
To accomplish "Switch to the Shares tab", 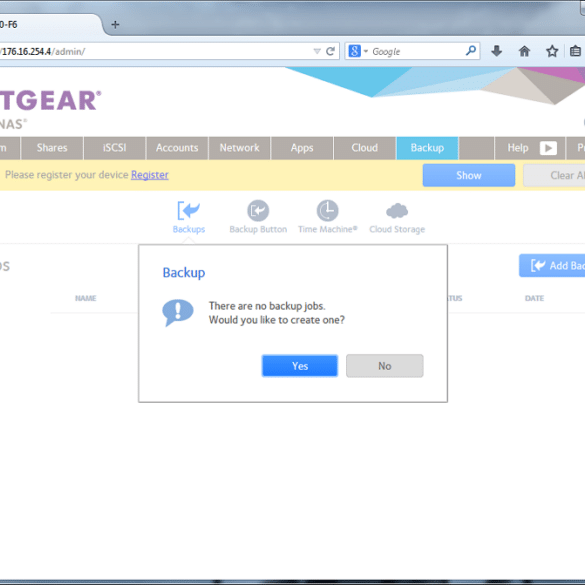I will pyautogui.click(x=52, y=148).
